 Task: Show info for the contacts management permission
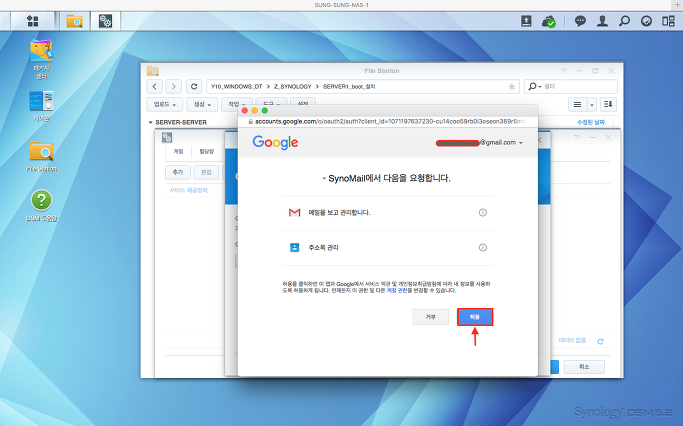[483, 247]
